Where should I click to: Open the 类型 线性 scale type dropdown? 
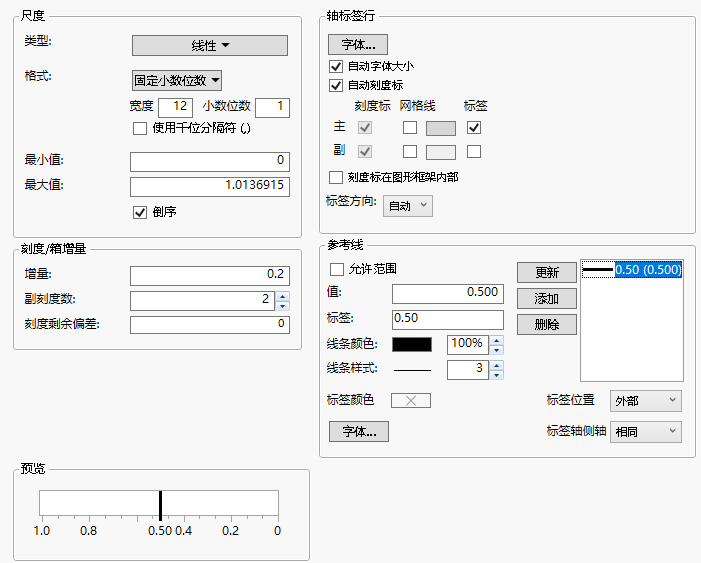(x=210, y=45)
